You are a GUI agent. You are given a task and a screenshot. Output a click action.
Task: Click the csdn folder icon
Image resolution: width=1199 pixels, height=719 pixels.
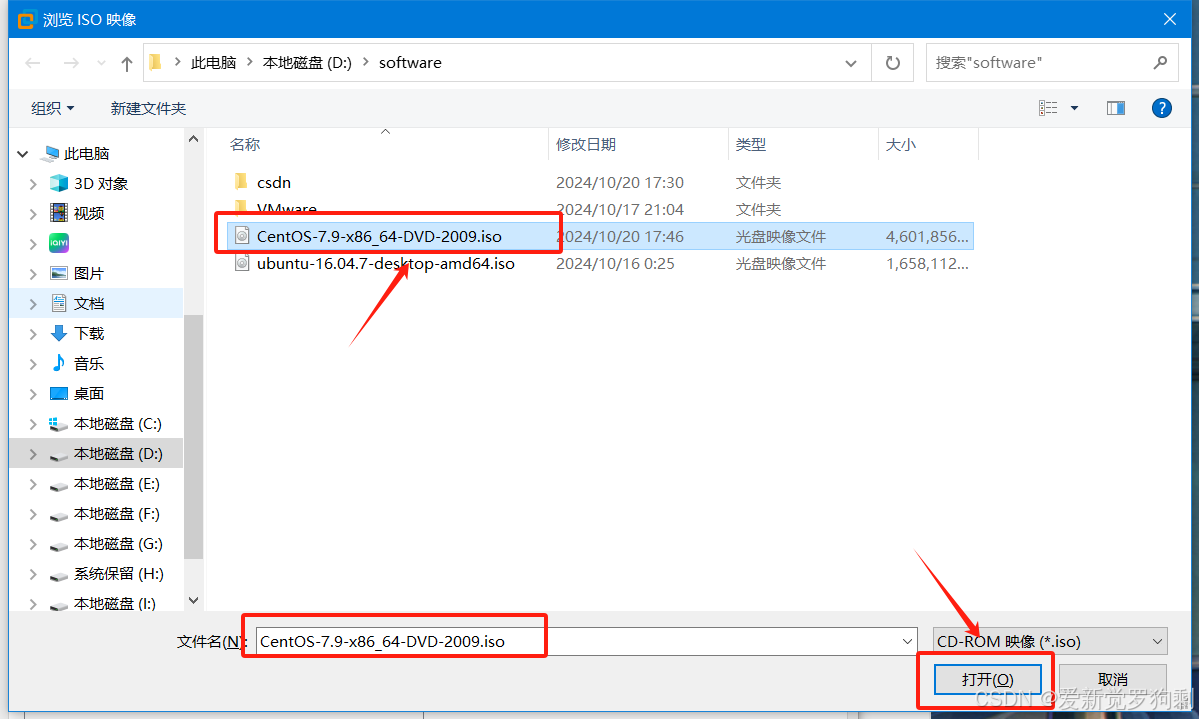[x=242, y=182]
